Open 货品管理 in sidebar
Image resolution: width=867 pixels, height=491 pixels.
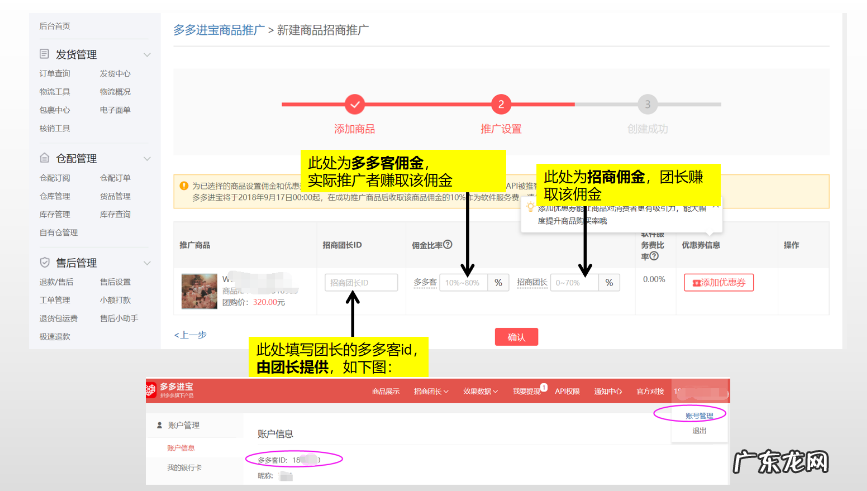click(x=115, y=196)
